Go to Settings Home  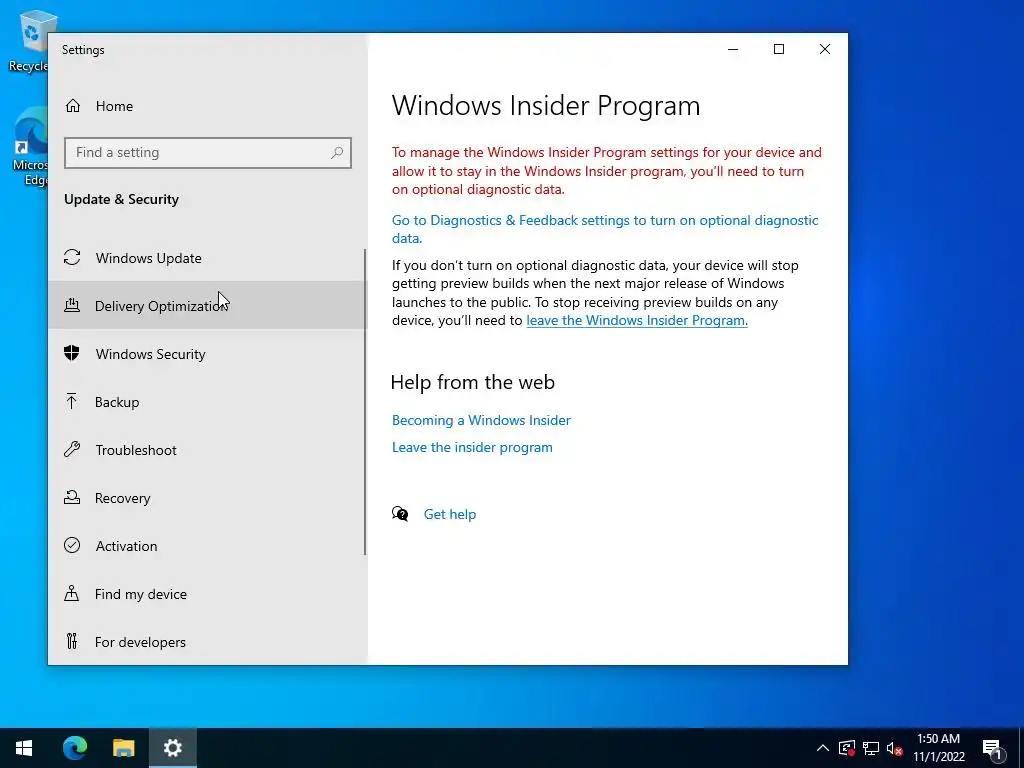pyautogui.click(x=206, y=106)
